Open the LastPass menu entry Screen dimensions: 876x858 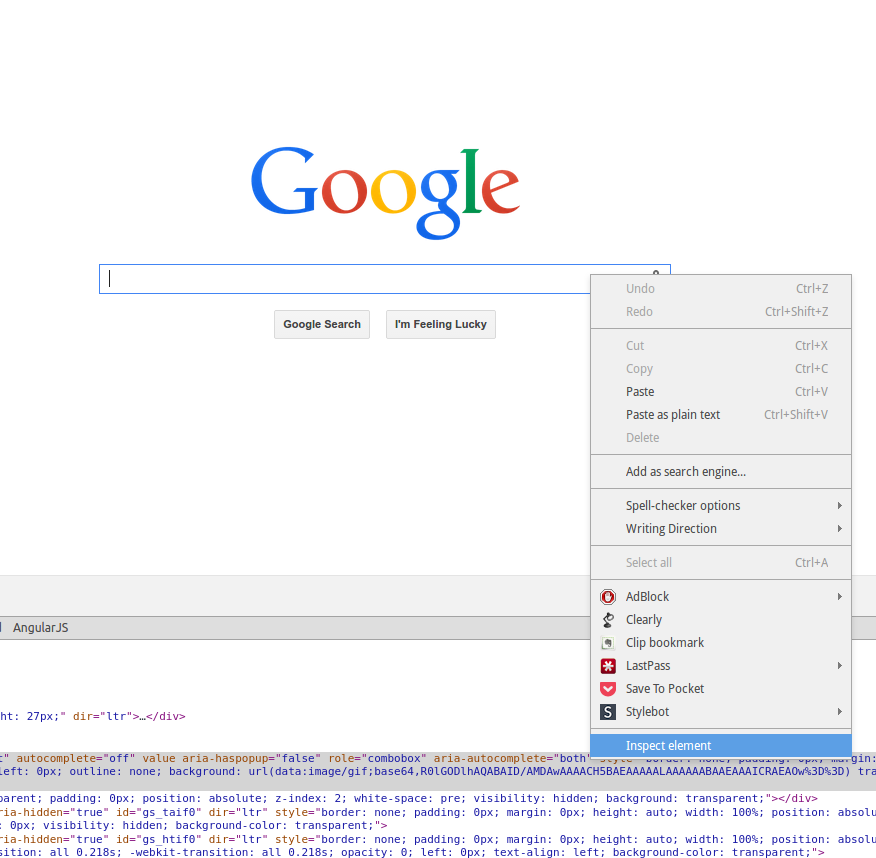click(721, 666)
